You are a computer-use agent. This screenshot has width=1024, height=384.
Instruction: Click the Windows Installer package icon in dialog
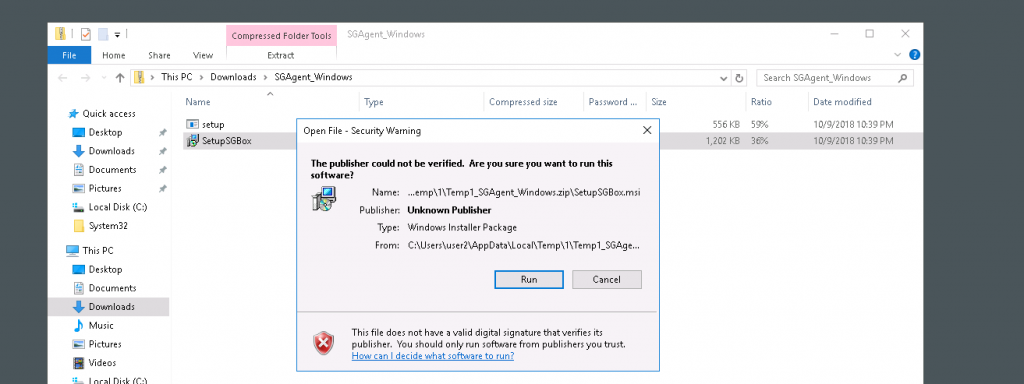[324, 199]
